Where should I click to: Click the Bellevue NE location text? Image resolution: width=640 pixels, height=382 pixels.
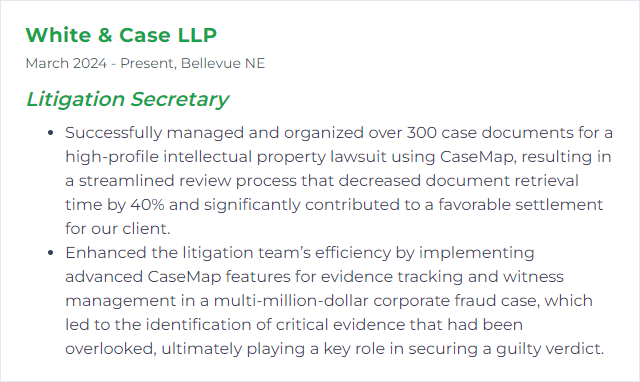point(223,63)
